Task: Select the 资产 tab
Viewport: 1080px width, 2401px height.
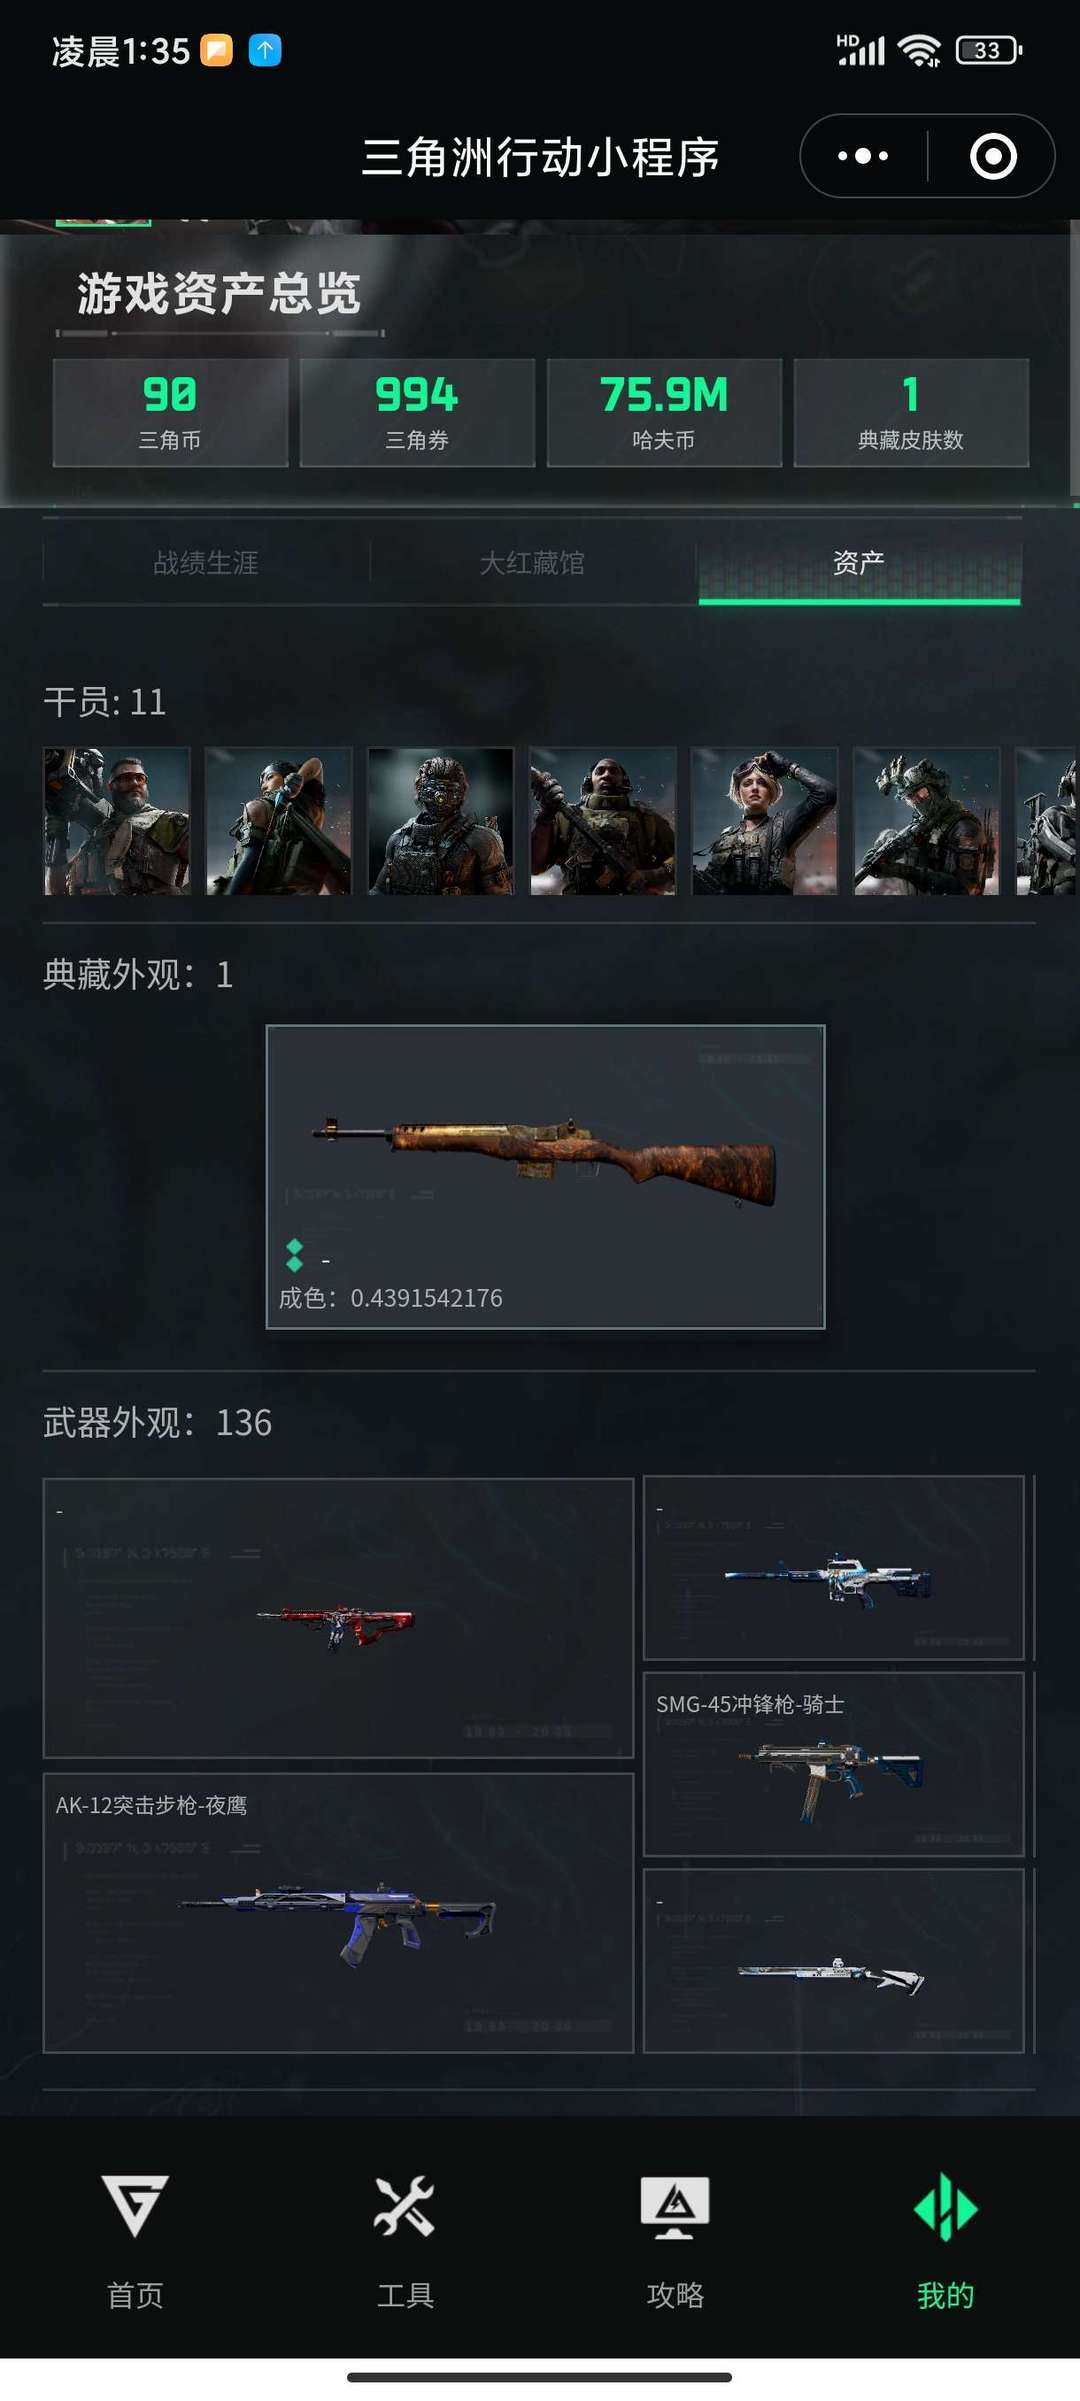Action: pos(859,563)
